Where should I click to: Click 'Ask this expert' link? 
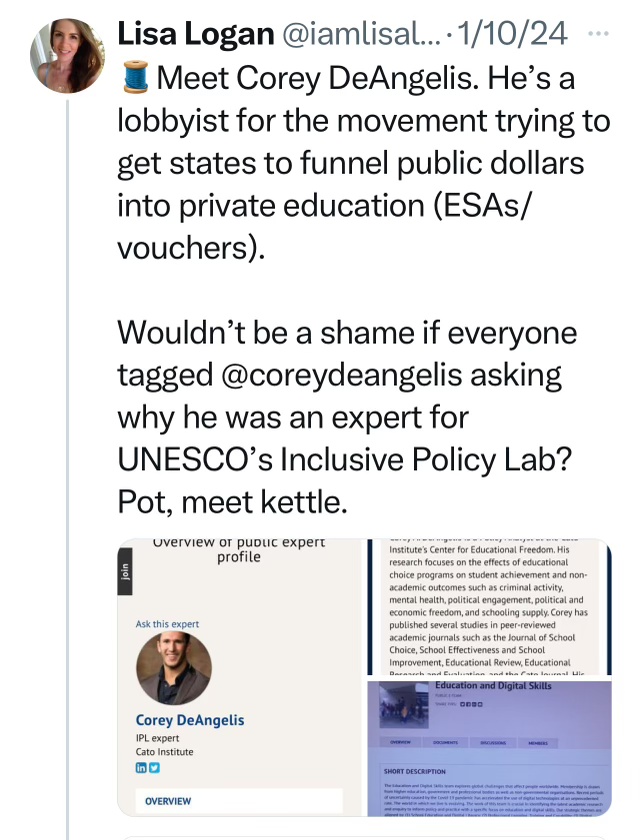click(x=167, y=624)
